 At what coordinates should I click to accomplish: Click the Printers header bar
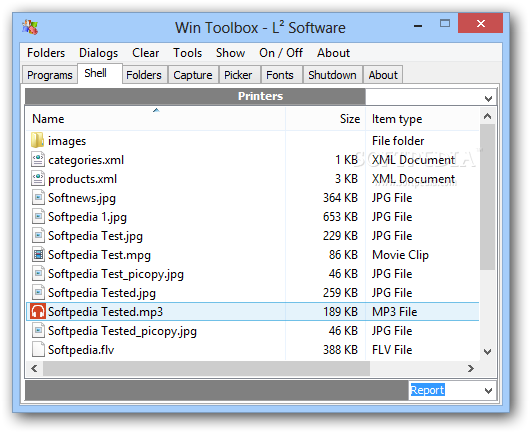tap(195, 96)
